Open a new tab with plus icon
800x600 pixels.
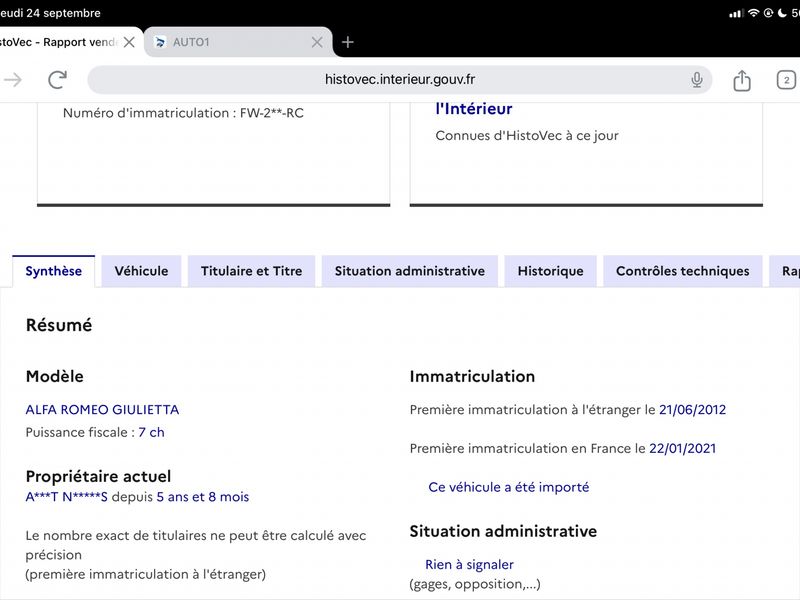(x=347, y=42)
